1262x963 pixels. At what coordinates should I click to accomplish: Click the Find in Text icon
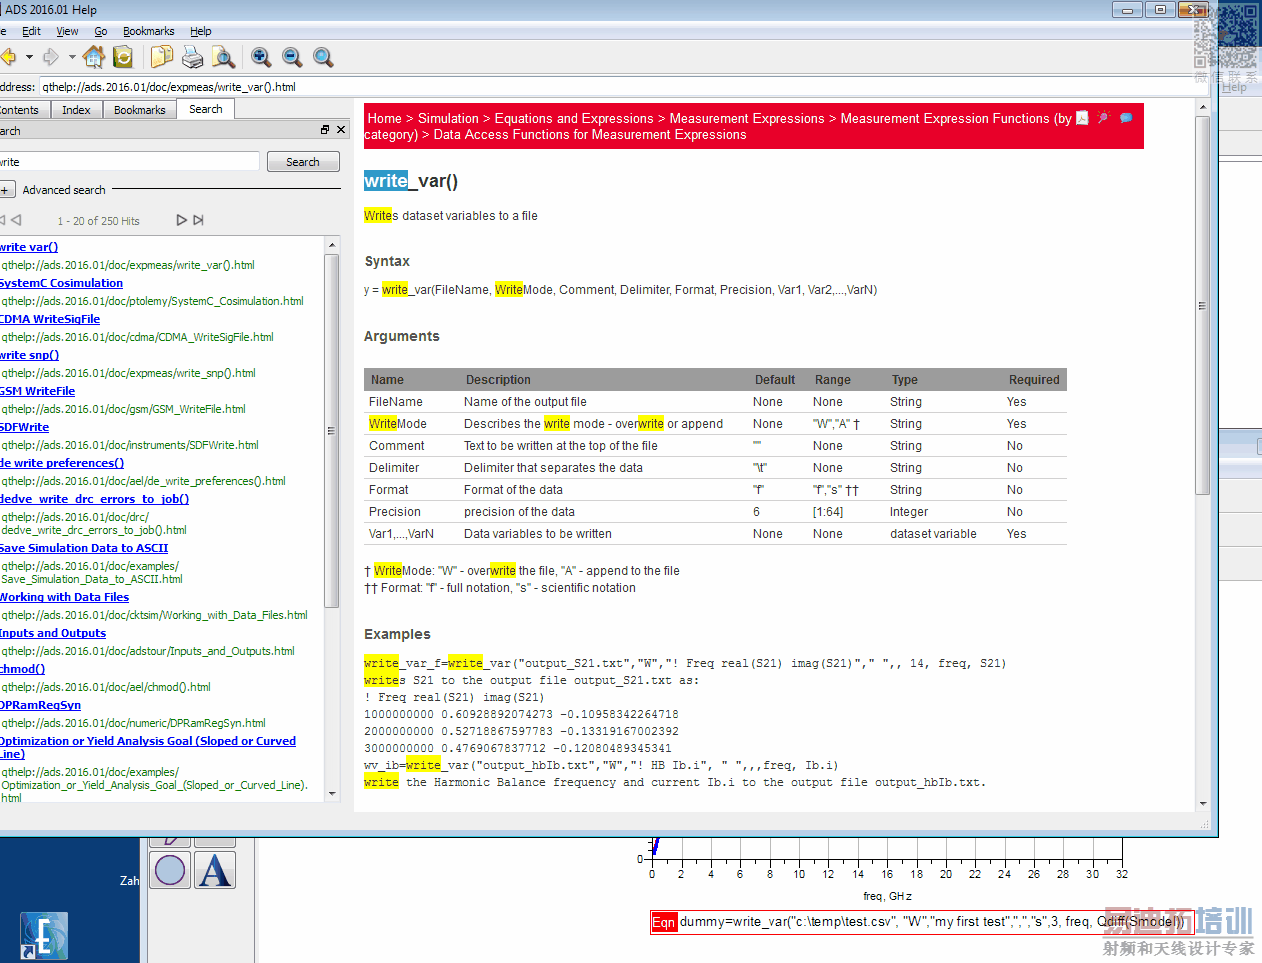click(x=224, y=57)
